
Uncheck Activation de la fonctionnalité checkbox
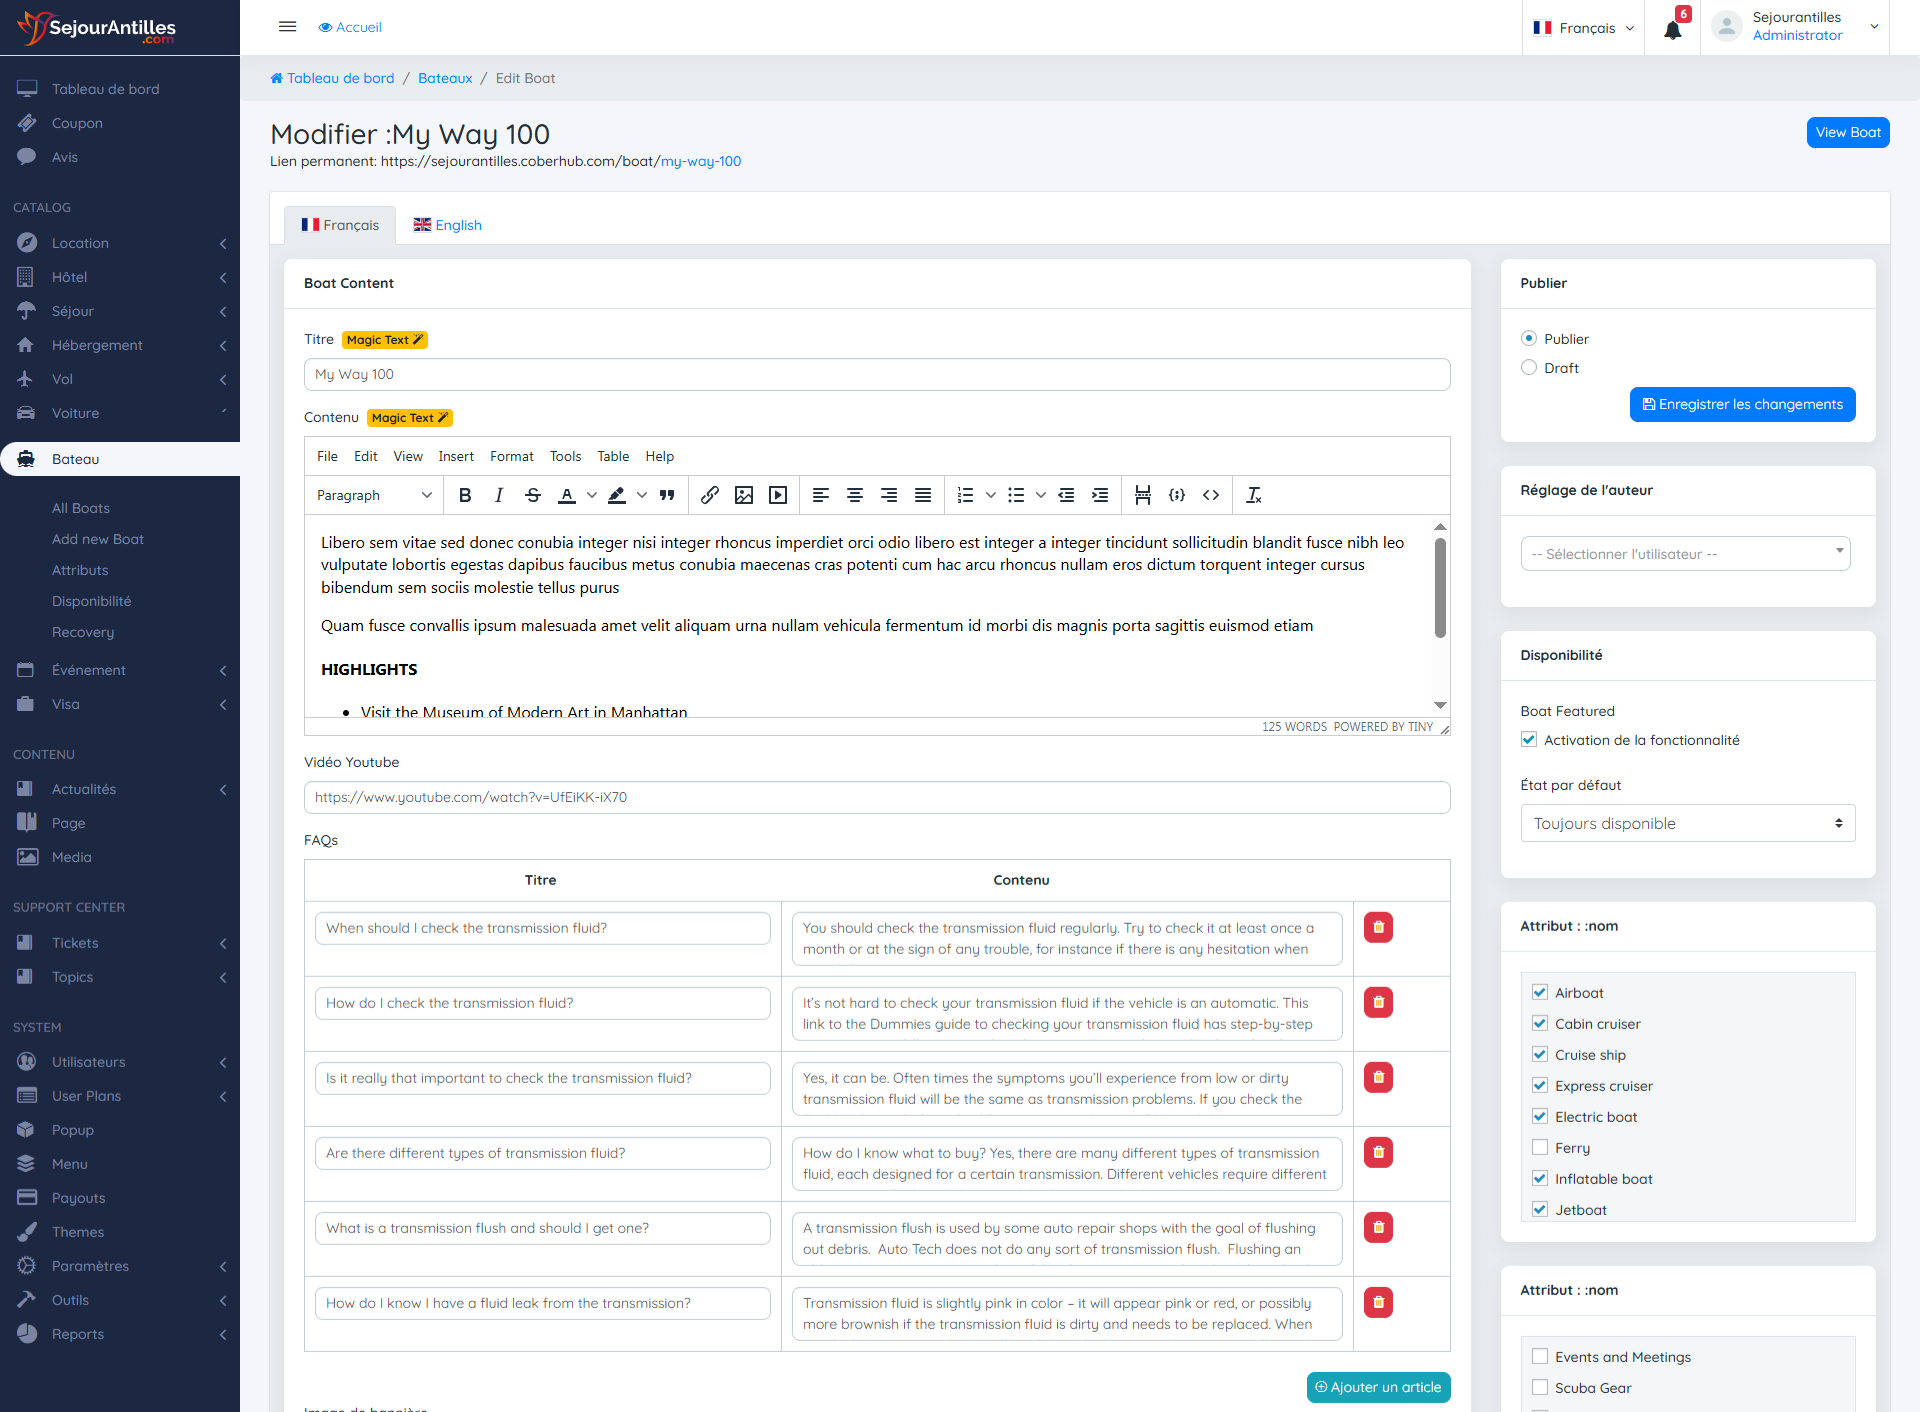[1529, 740]
